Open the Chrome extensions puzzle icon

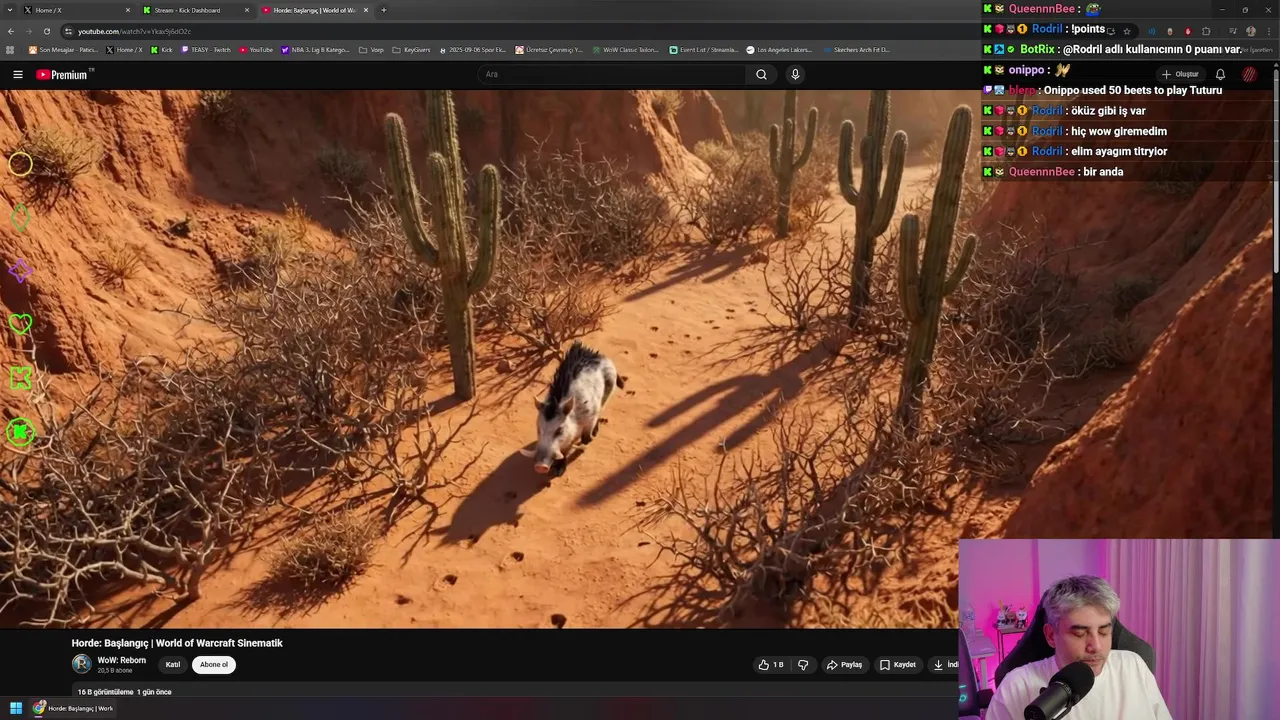pos(1206,31)
